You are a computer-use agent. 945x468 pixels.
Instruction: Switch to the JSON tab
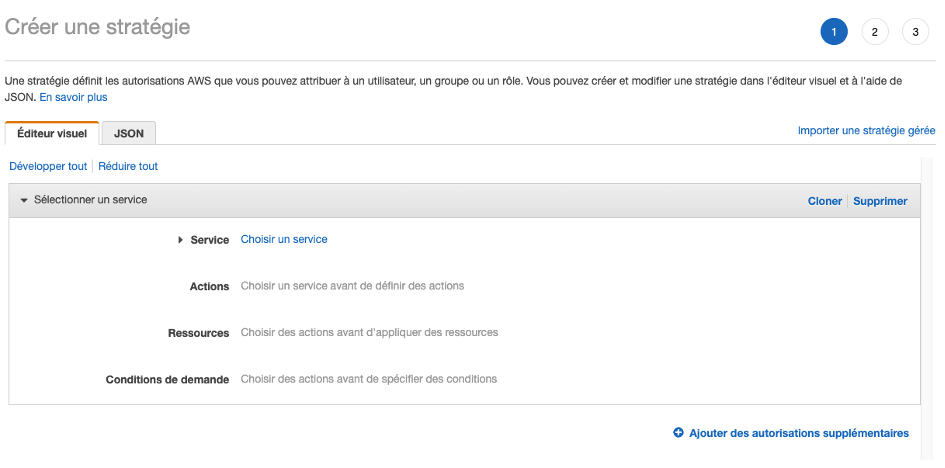(x=128, y=133)
